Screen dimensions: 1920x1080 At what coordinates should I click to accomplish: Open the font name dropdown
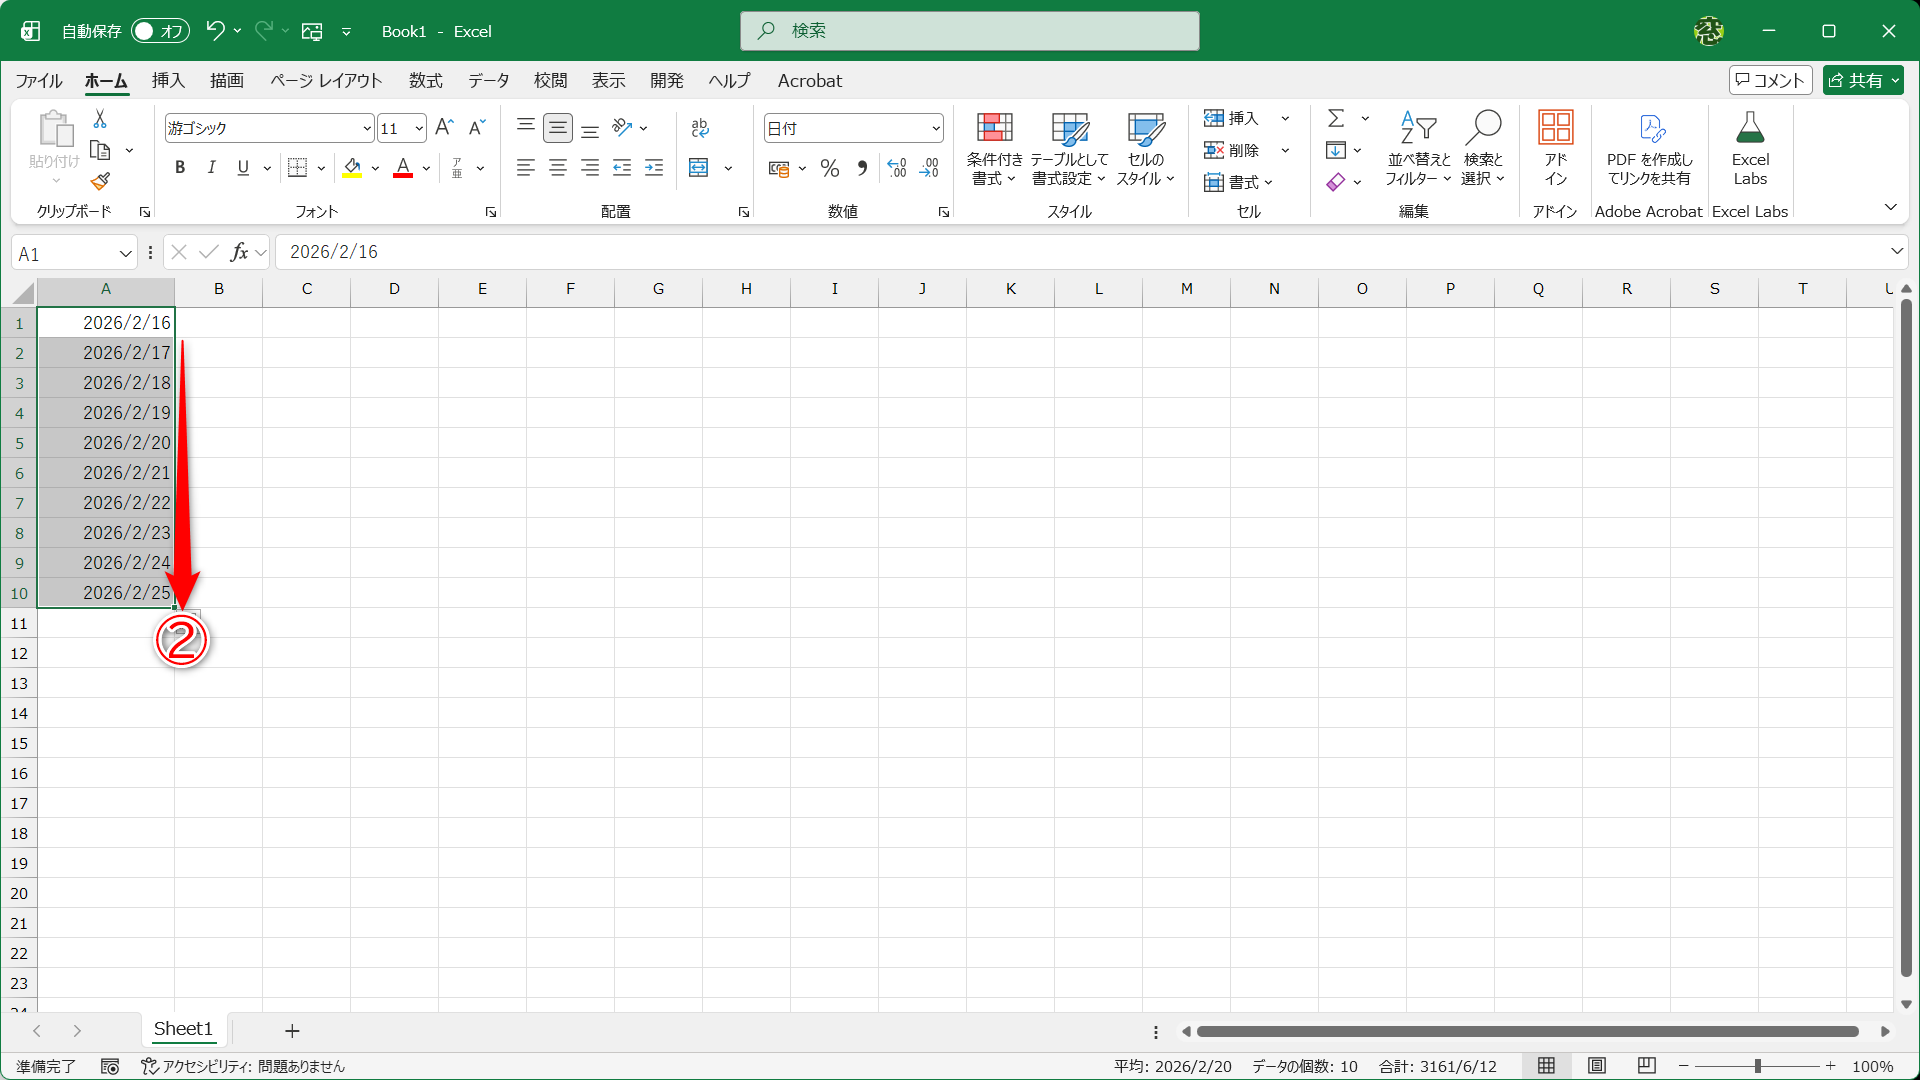(x=367, y=128)
